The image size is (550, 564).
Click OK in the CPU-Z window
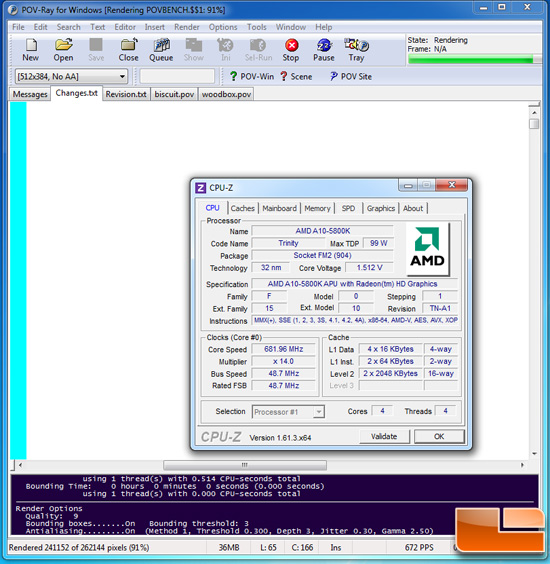439,436
